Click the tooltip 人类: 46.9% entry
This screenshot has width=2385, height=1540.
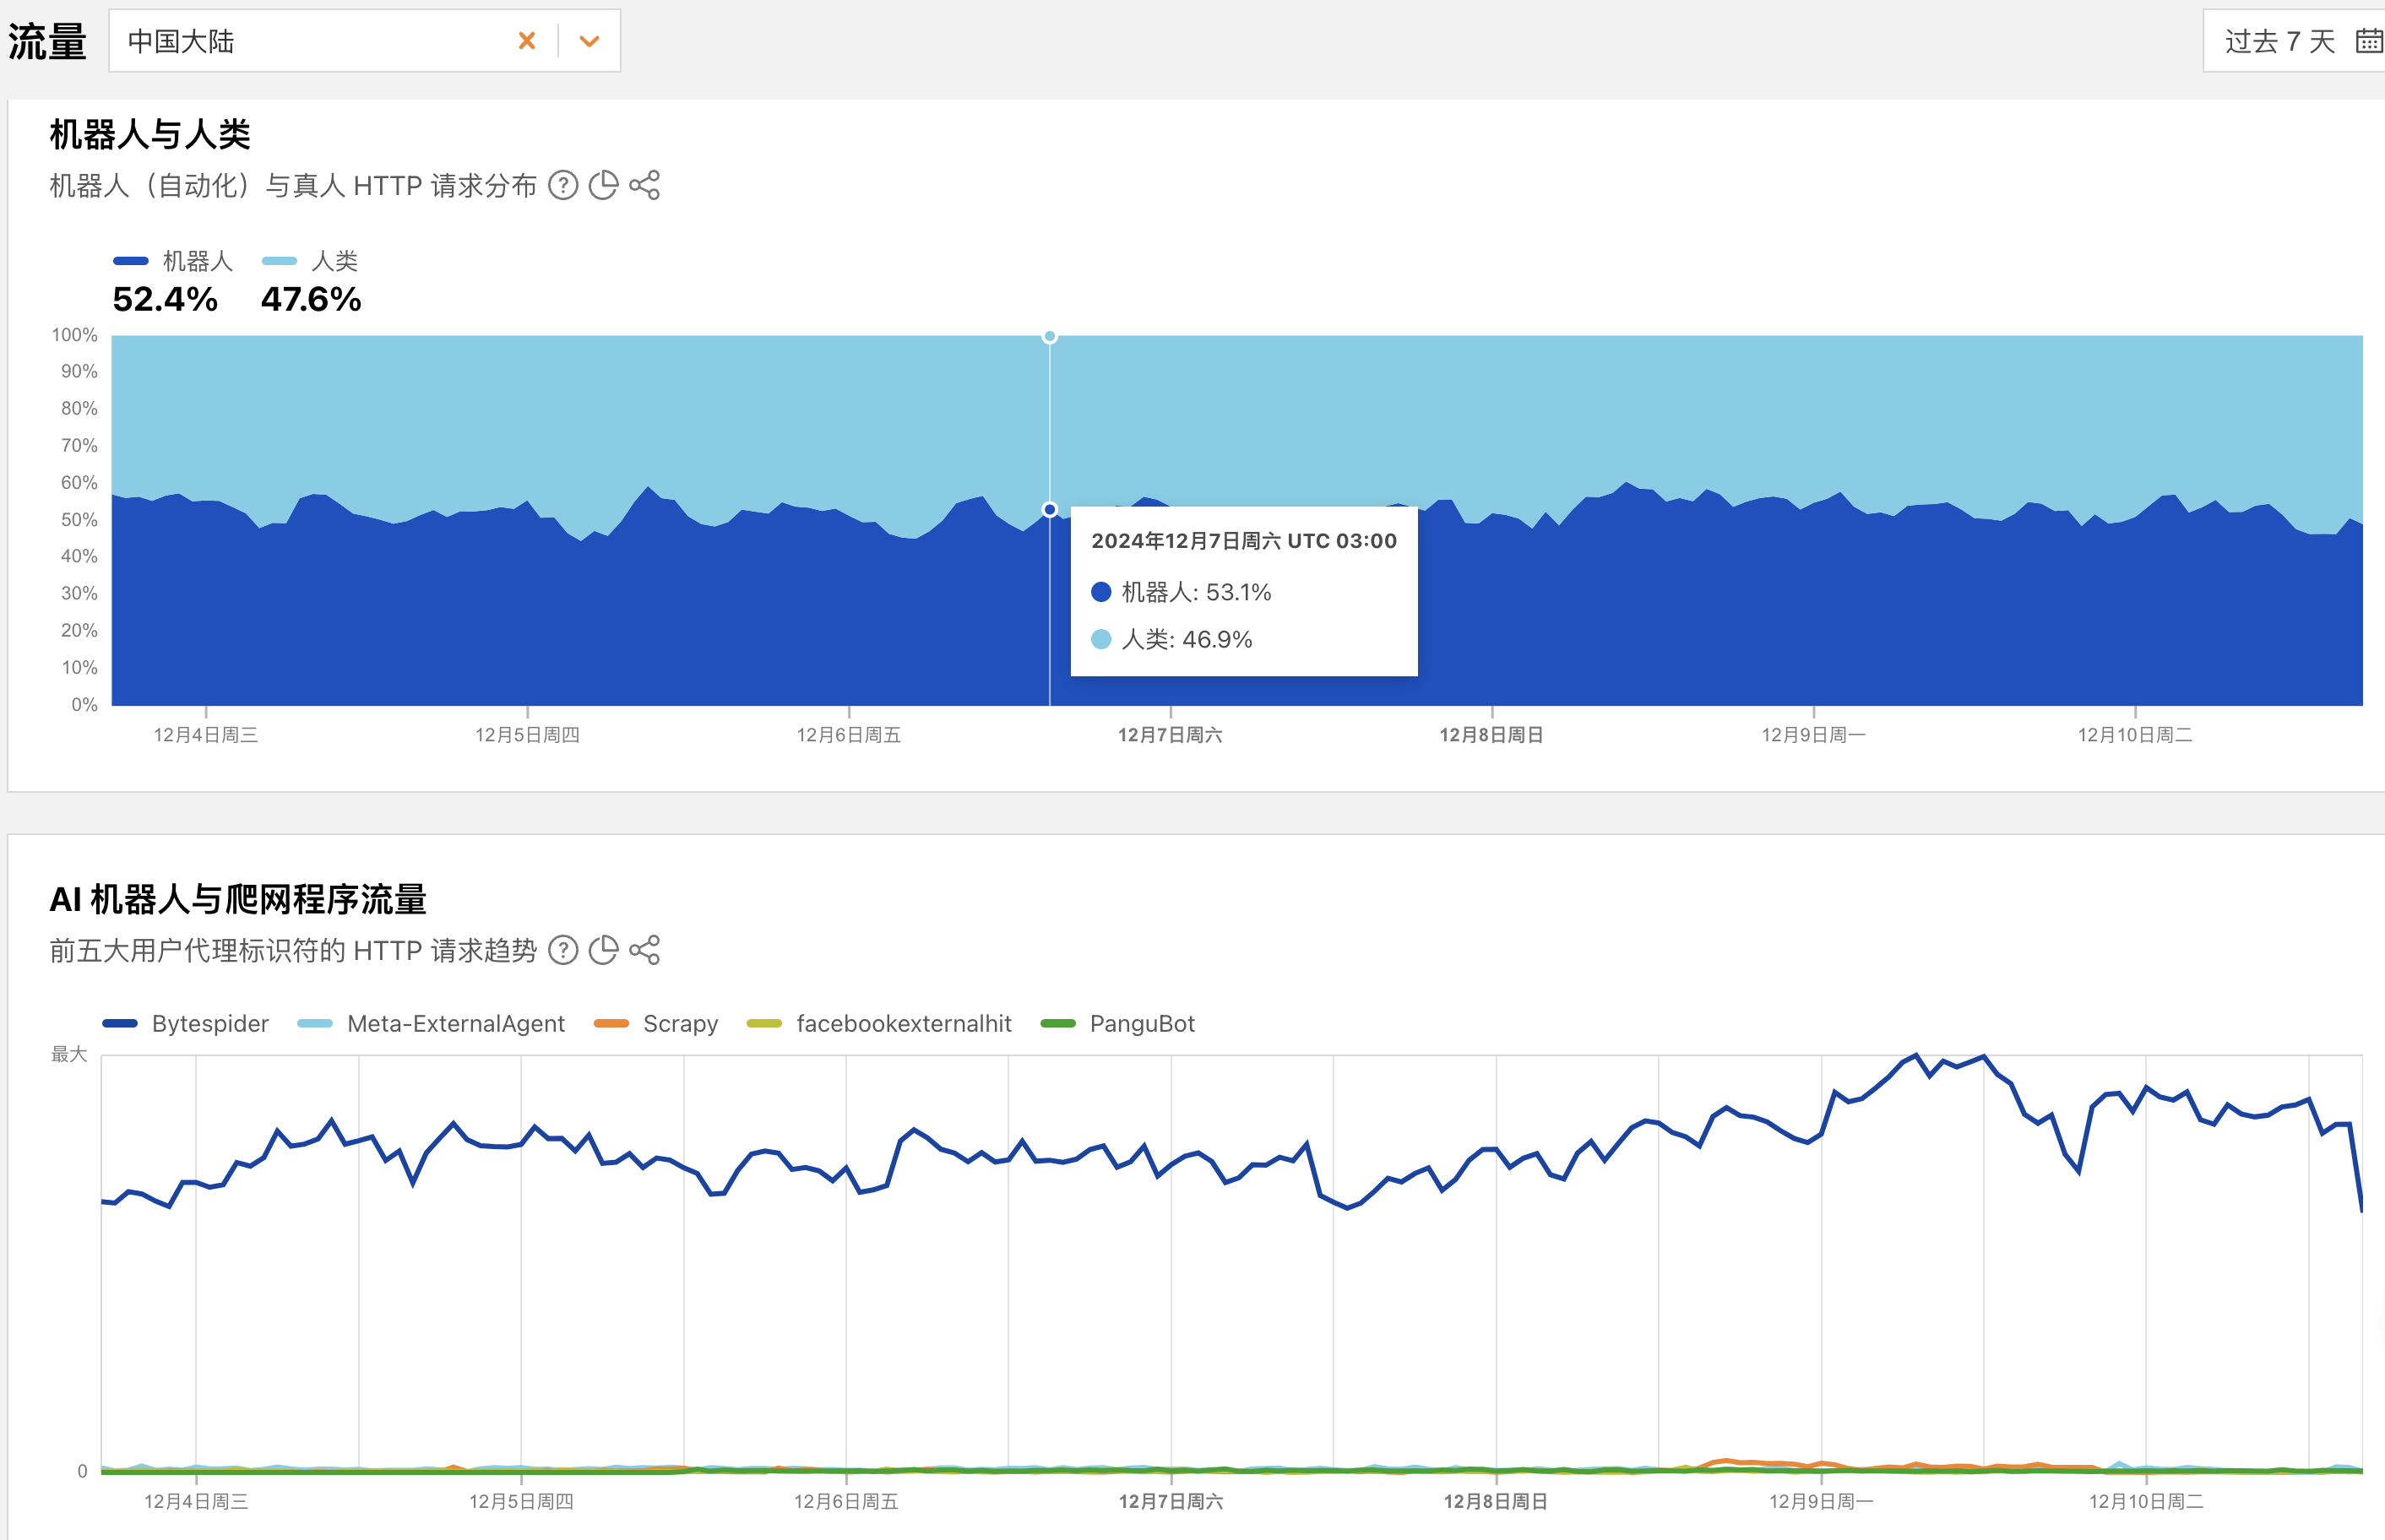(x=1172, y=639)
